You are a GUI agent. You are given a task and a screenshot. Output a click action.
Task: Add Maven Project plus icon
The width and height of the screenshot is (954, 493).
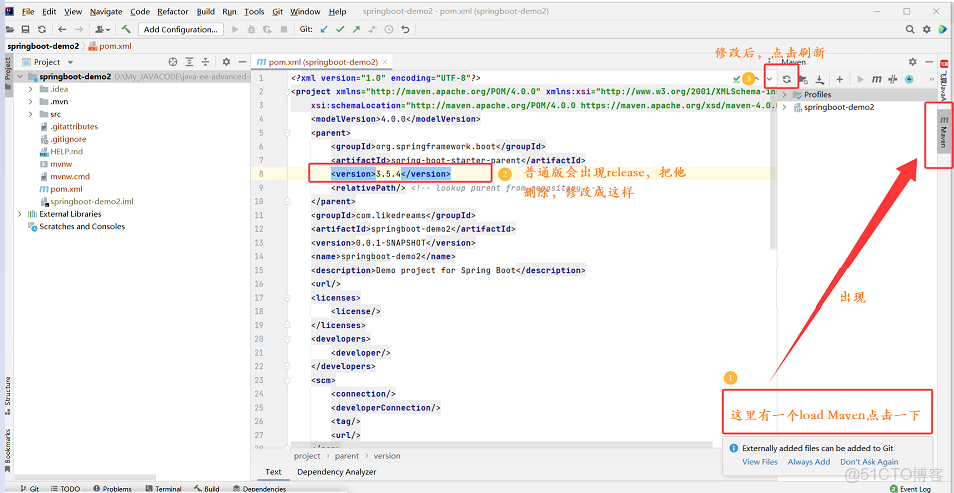click(840, 79)
